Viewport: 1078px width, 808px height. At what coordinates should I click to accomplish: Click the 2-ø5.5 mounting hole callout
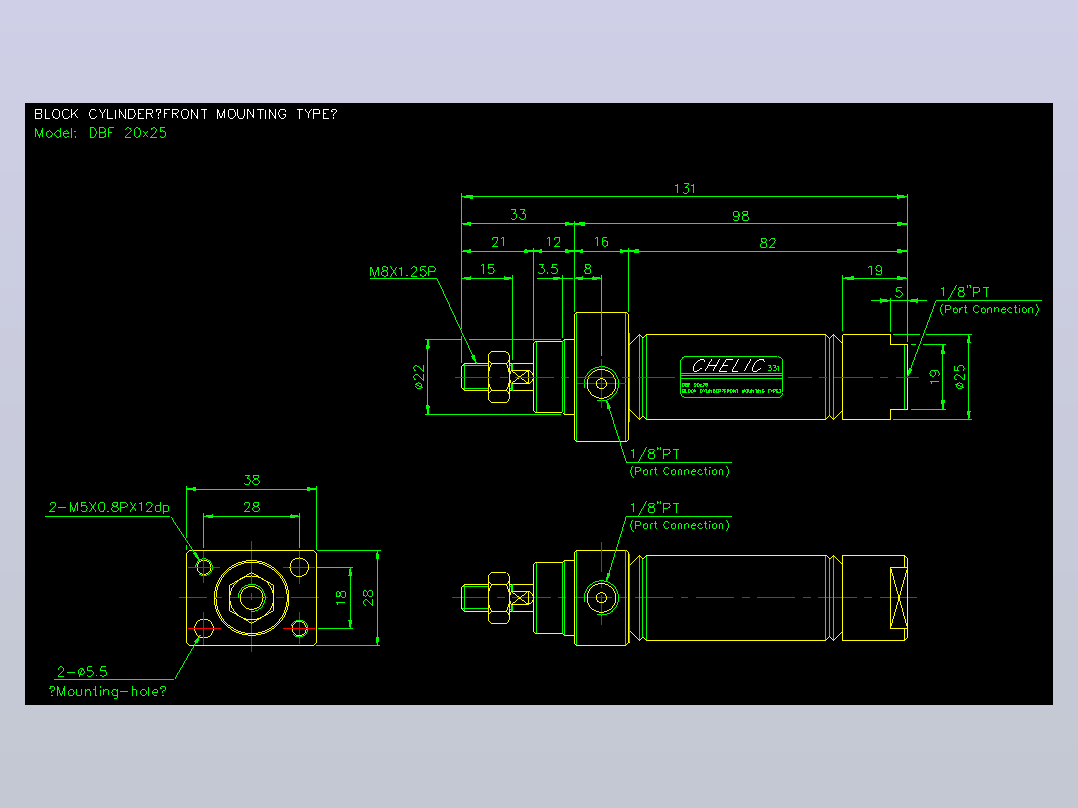point(82,672)
